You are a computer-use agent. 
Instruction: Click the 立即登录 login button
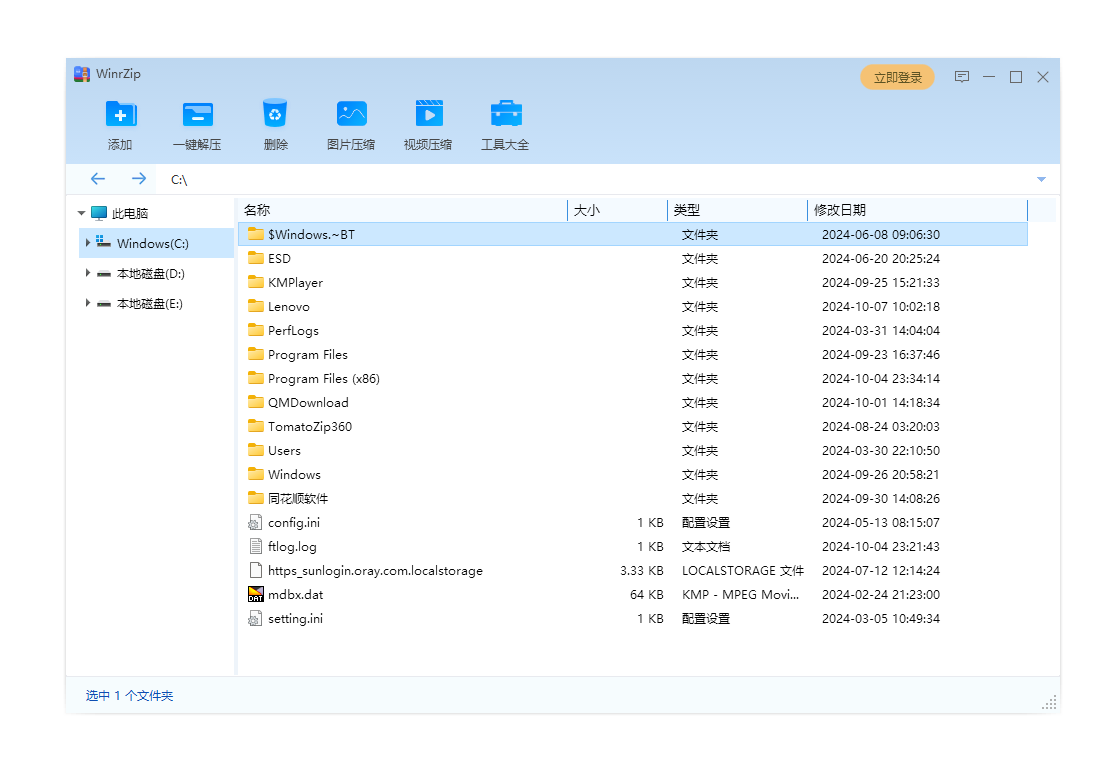898,77
